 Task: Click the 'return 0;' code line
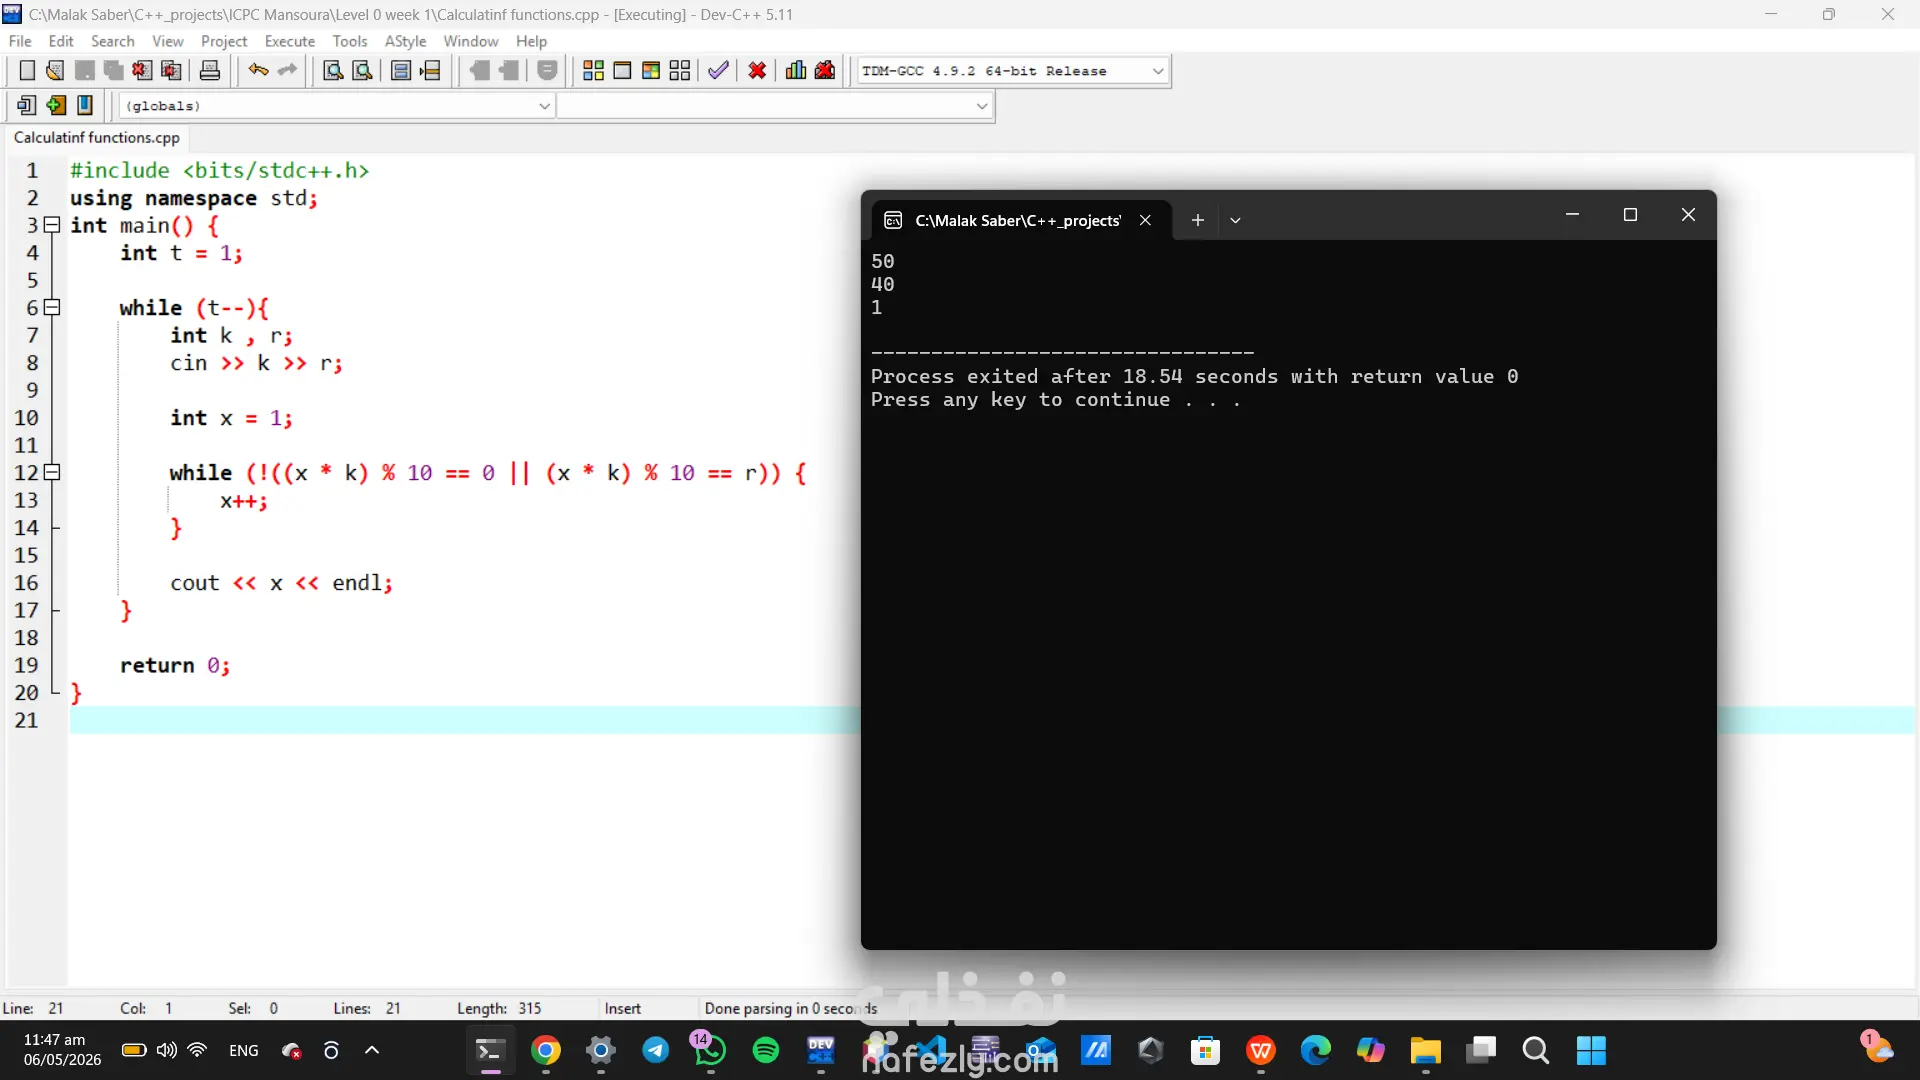click(175, 666)
